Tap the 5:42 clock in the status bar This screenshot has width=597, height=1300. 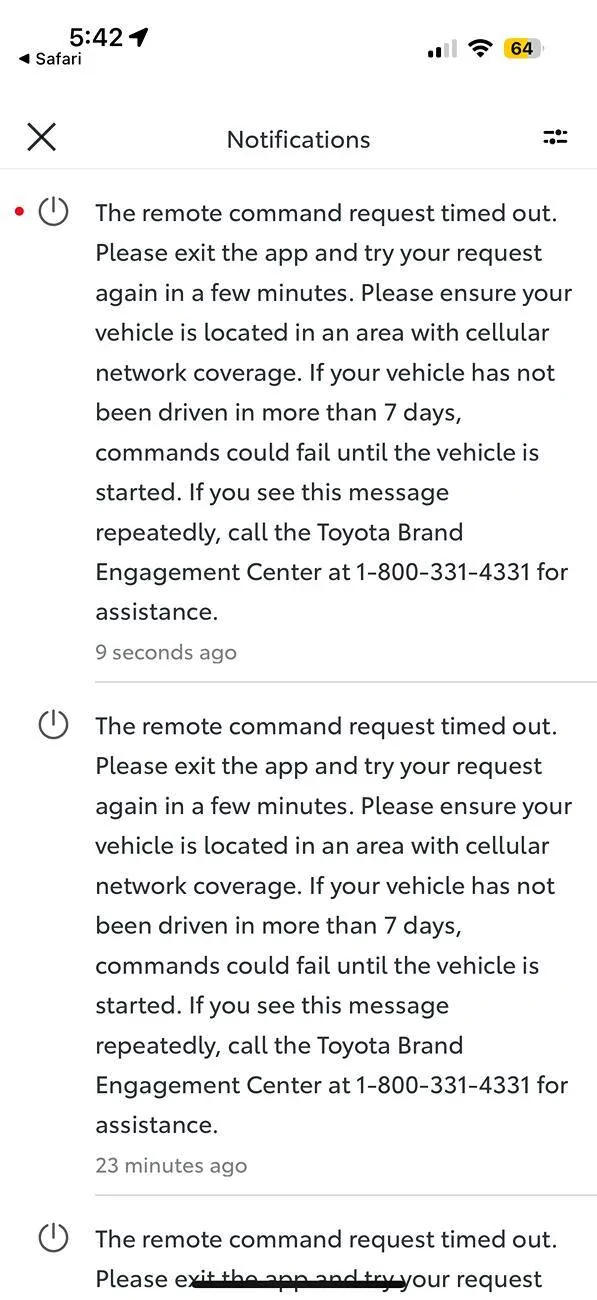(x=96, y=36)
